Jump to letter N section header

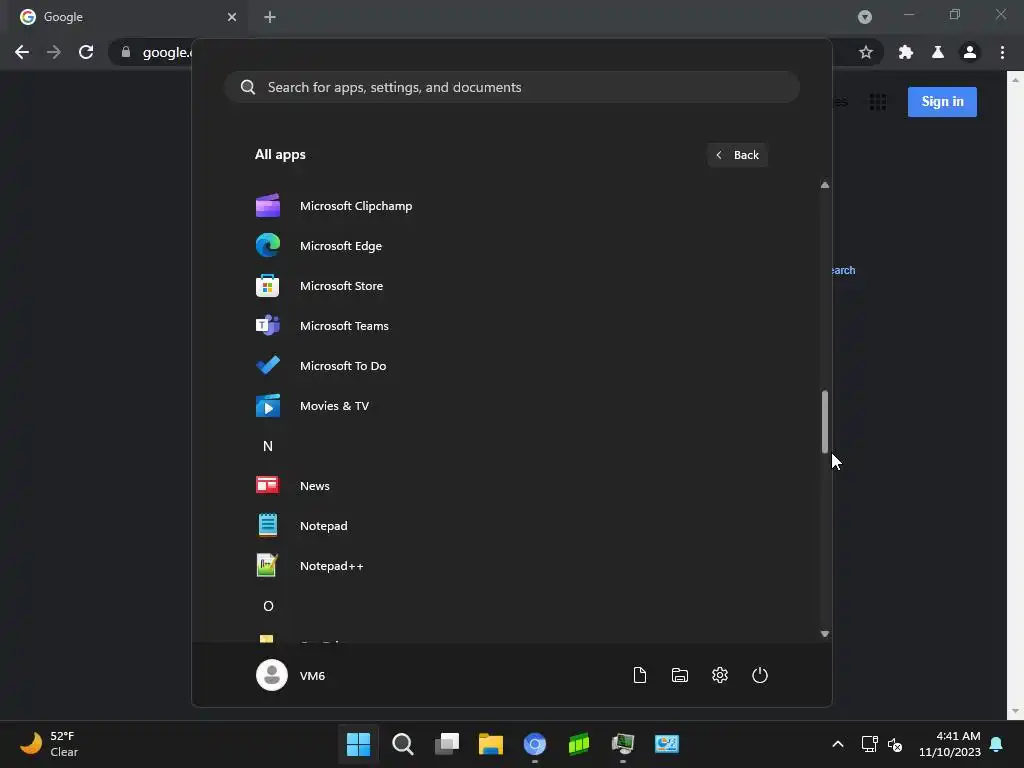pos(268,446)
